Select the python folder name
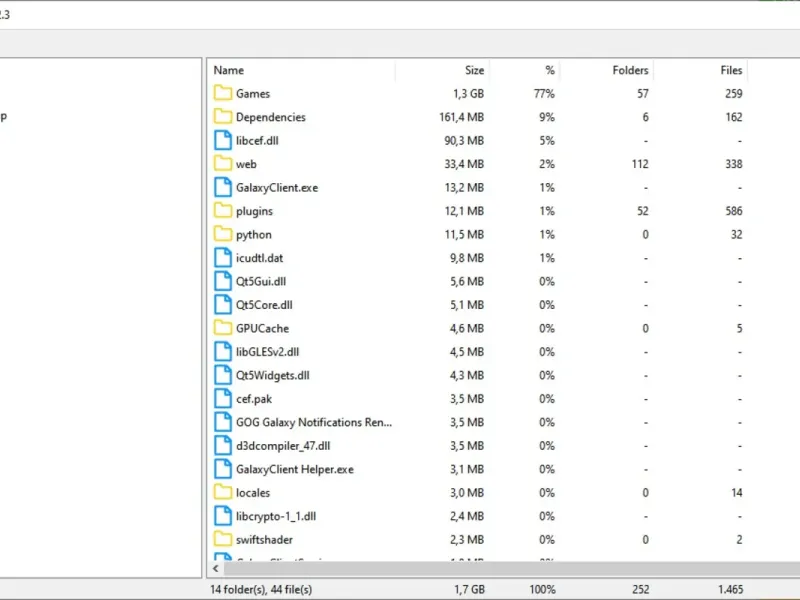The height and width of the screenshot is (600, 800). 254,235
